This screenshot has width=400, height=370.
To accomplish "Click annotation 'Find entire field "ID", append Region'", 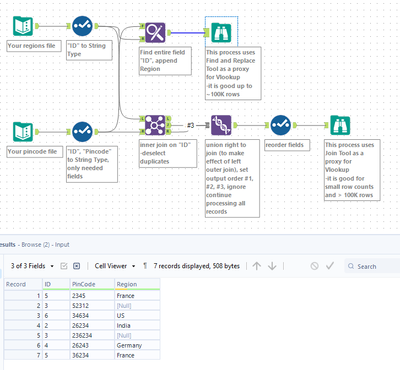I will (x=165, y=61).
